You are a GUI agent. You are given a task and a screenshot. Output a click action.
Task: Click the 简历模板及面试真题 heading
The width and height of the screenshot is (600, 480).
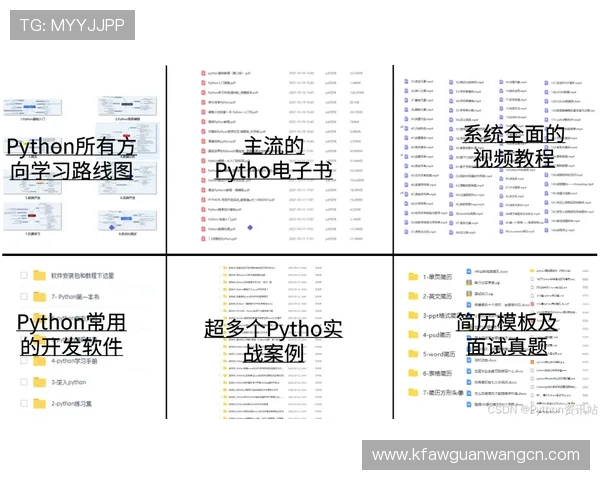[507, 334]
